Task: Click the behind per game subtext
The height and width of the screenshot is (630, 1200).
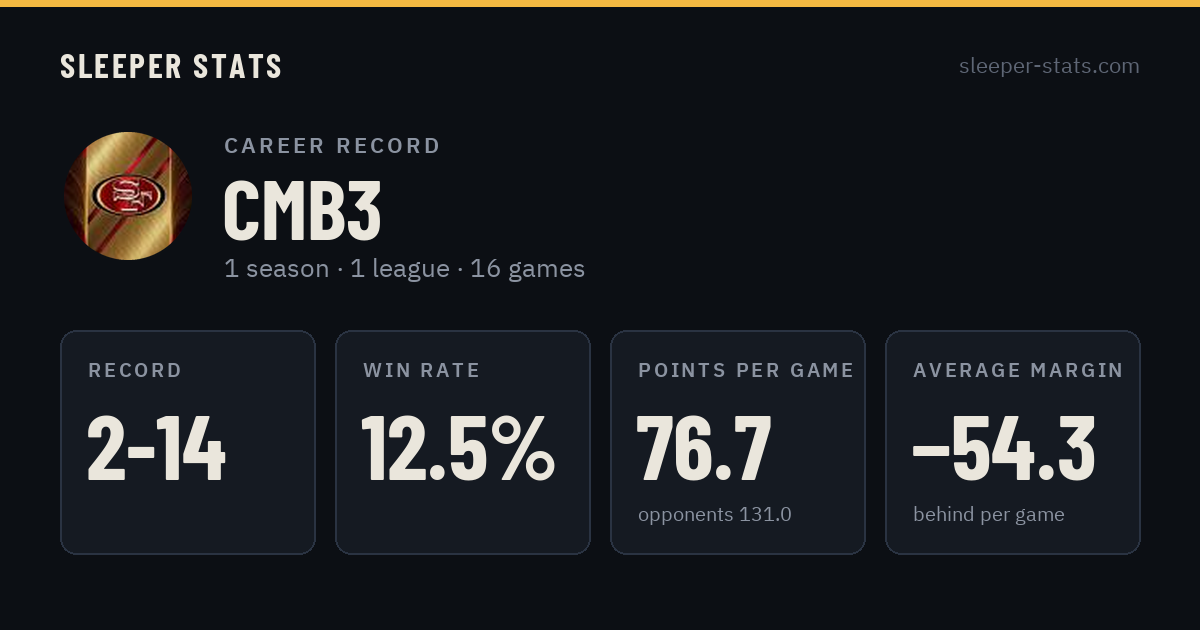Action: pyautogui.click(x=989, y=515)
